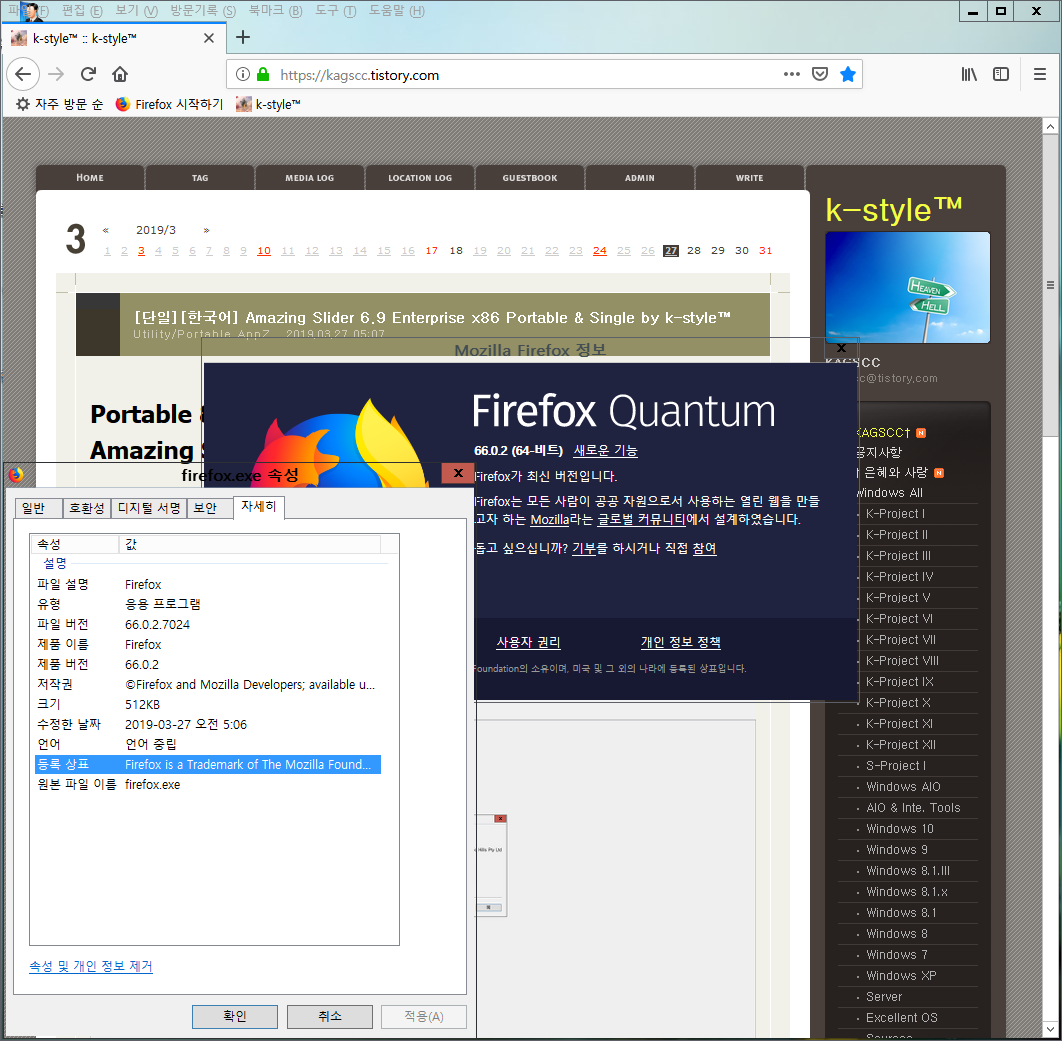This screenshot has width=1062, height=1041.
Task: Reload the page with the refresh icon
Action: coord(88,75)
